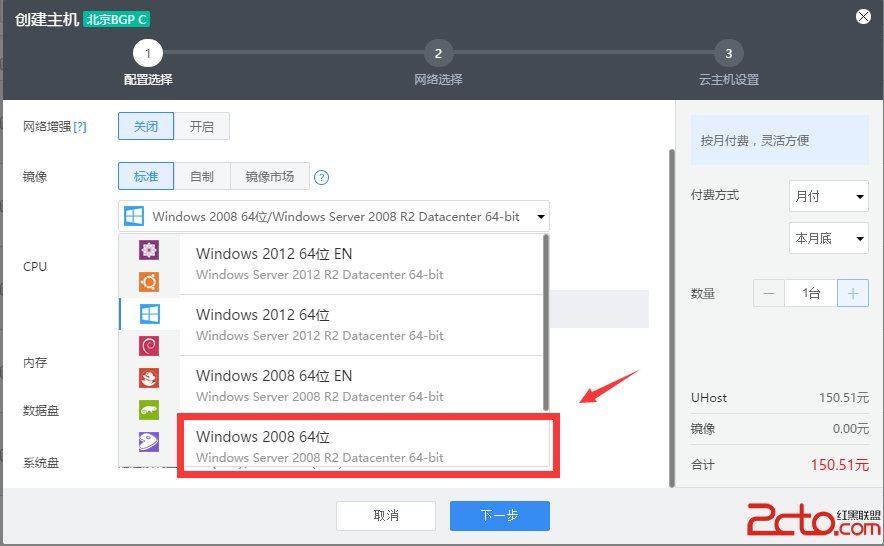This screenshot has height=546, width=884.
Task: Select the Red Hat image category icon
Action: point(149,378)
